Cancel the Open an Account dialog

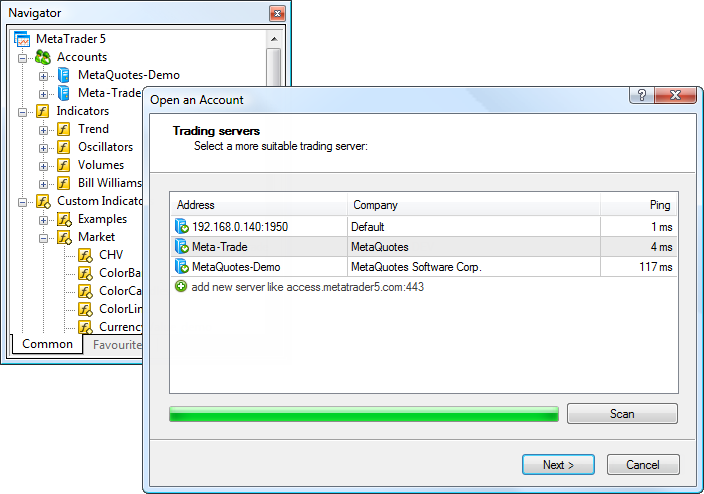point(643,465)
